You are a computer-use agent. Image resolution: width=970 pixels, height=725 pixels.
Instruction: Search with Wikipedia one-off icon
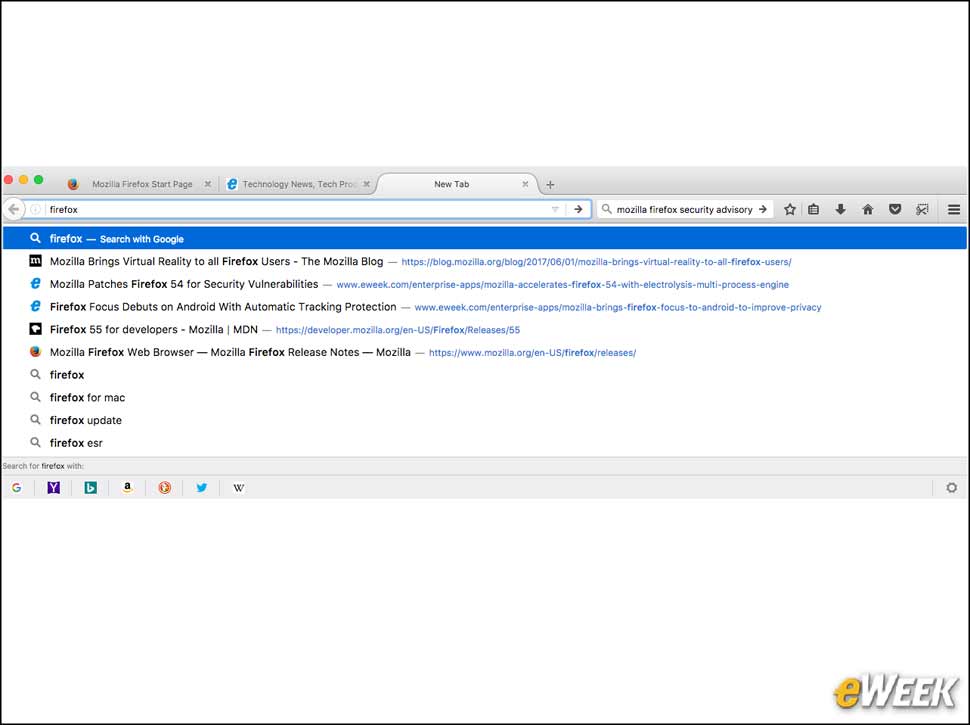pyautogui.click(x=239, y=487)
